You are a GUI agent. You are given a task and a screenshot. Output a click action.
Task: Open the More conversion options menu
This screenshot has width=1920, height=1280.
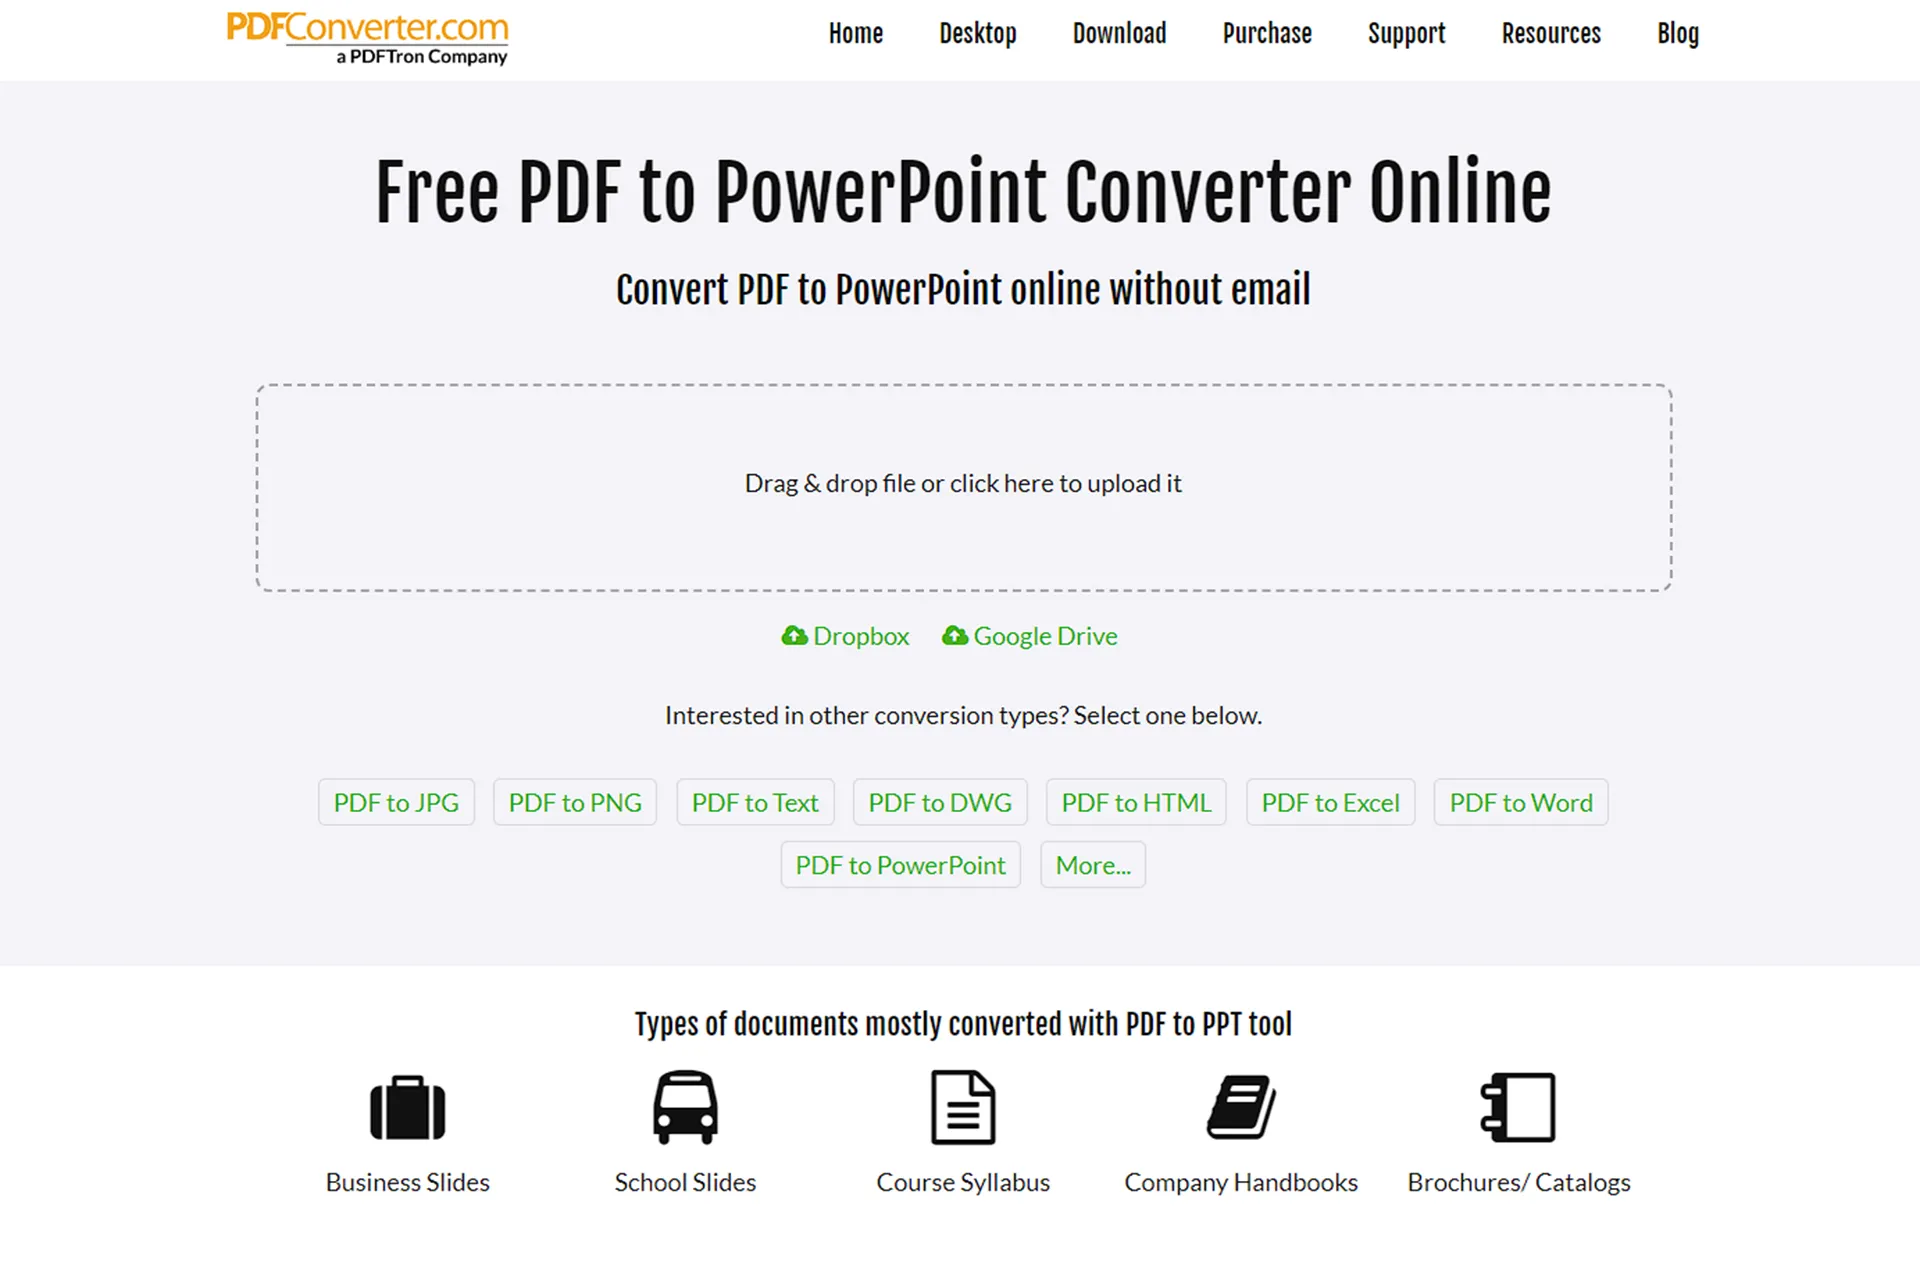pyautogui.click(x=1093, y=864)
